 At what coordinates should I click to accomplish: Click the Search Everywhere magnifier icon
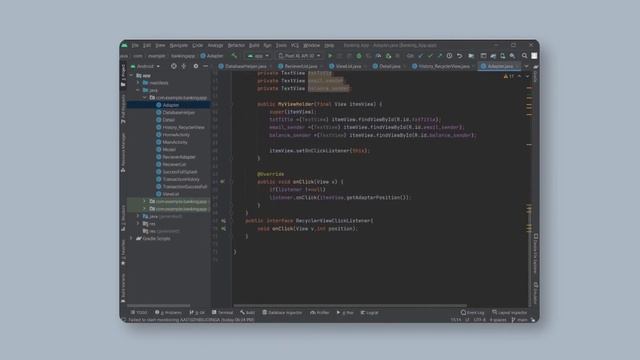click(x=524, y=56)
